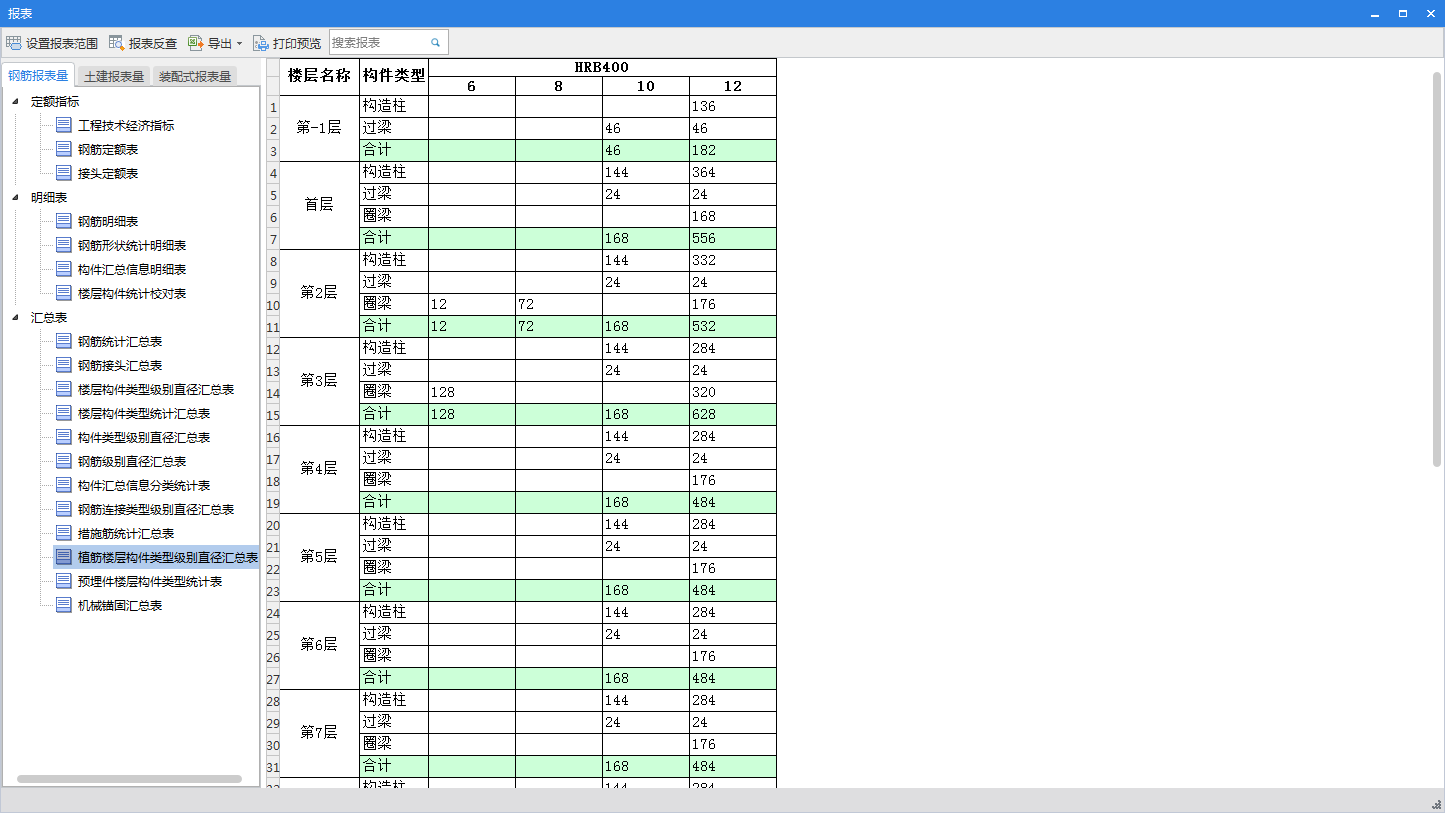Click the icon beside 植筋楼层构件类型级别直径汇总表

click(x=64, y=557)
